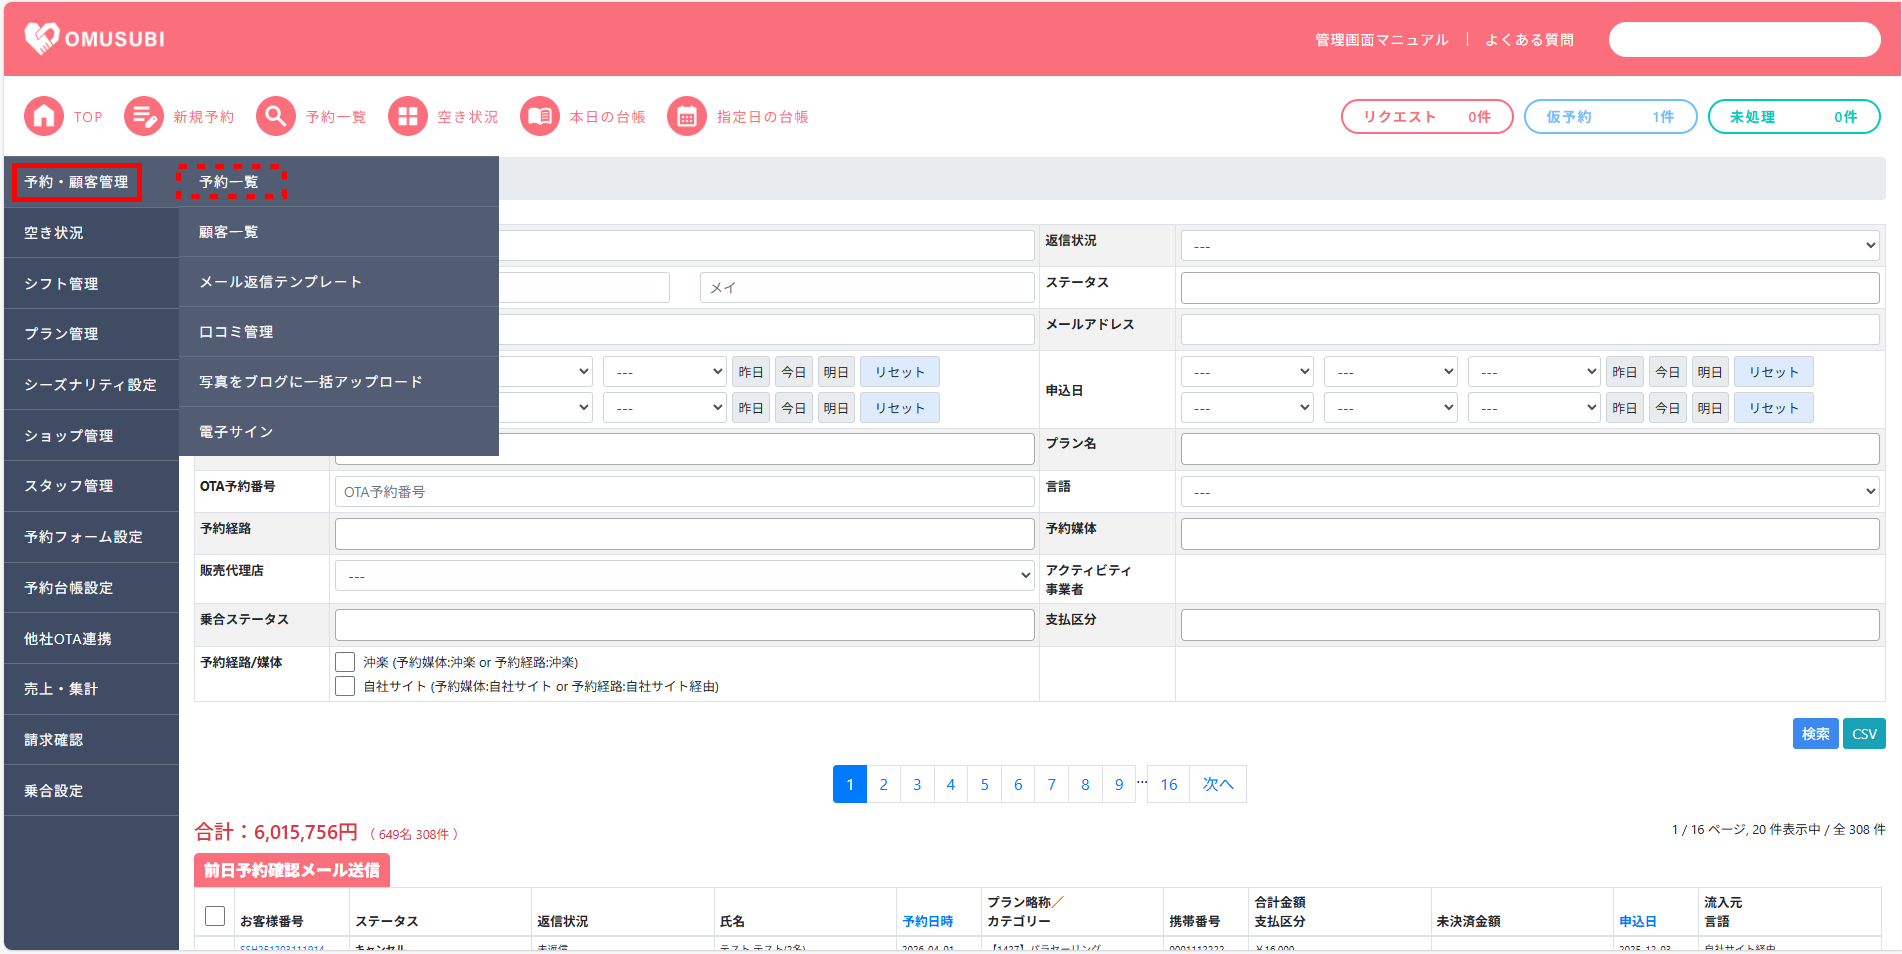This screenshot has height=954, width=1902.
Task: Click the new reservation pencil icon
Action: click(x=143, y=117)
